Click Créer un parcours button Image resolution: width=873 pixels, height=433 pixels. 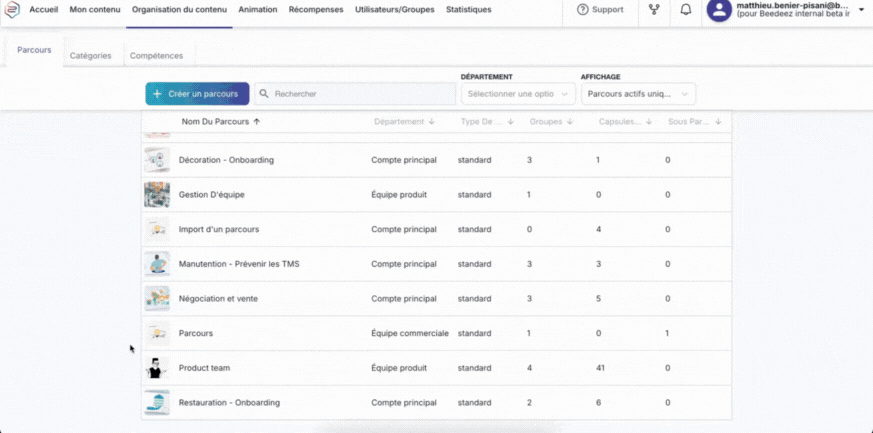197,94
